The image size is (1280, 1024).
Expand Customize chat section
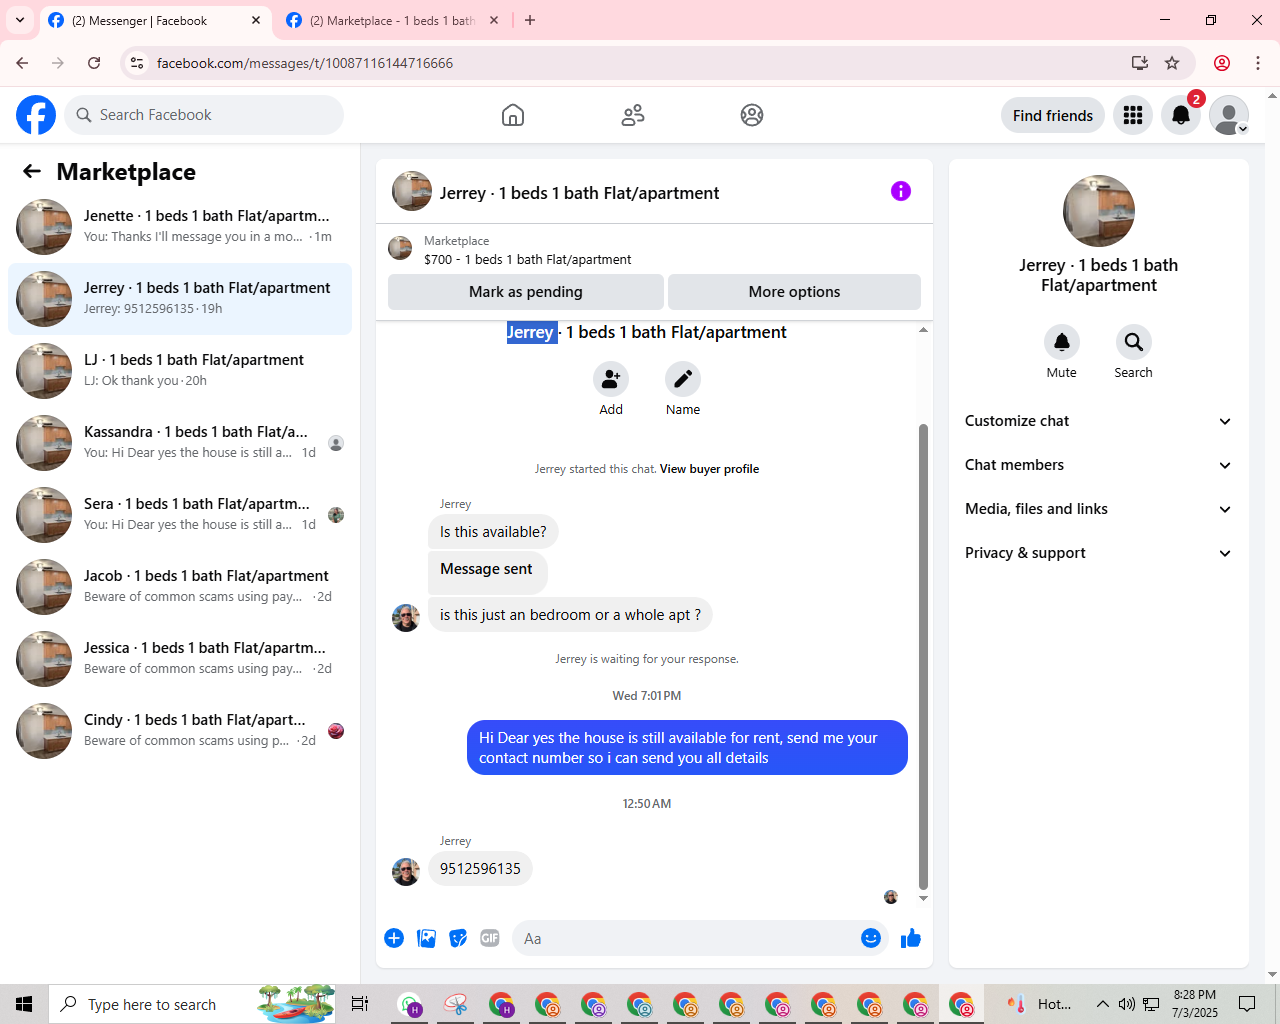(x=1098, y=421)
